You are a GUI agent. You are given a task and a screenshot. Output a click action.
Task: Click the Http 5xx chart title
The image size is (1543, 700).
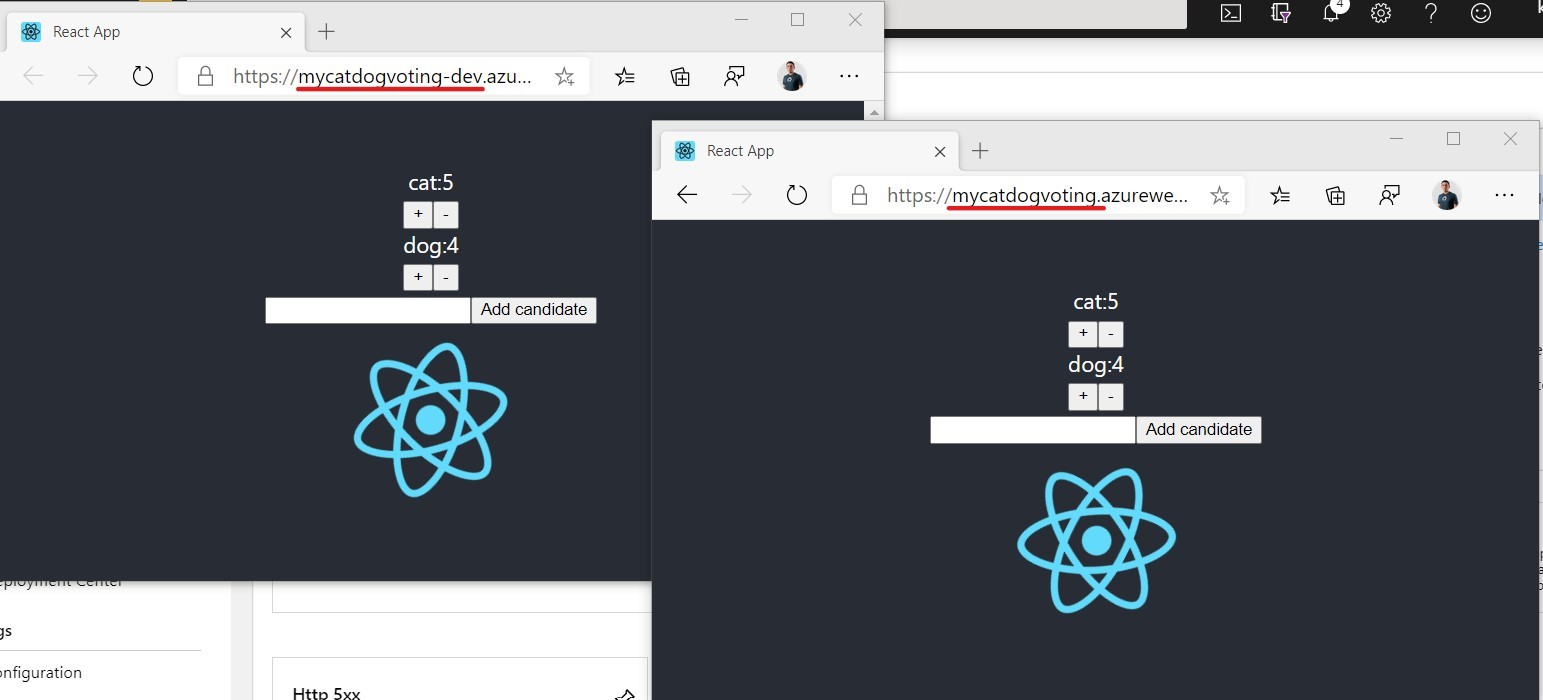tap(326, 693)
